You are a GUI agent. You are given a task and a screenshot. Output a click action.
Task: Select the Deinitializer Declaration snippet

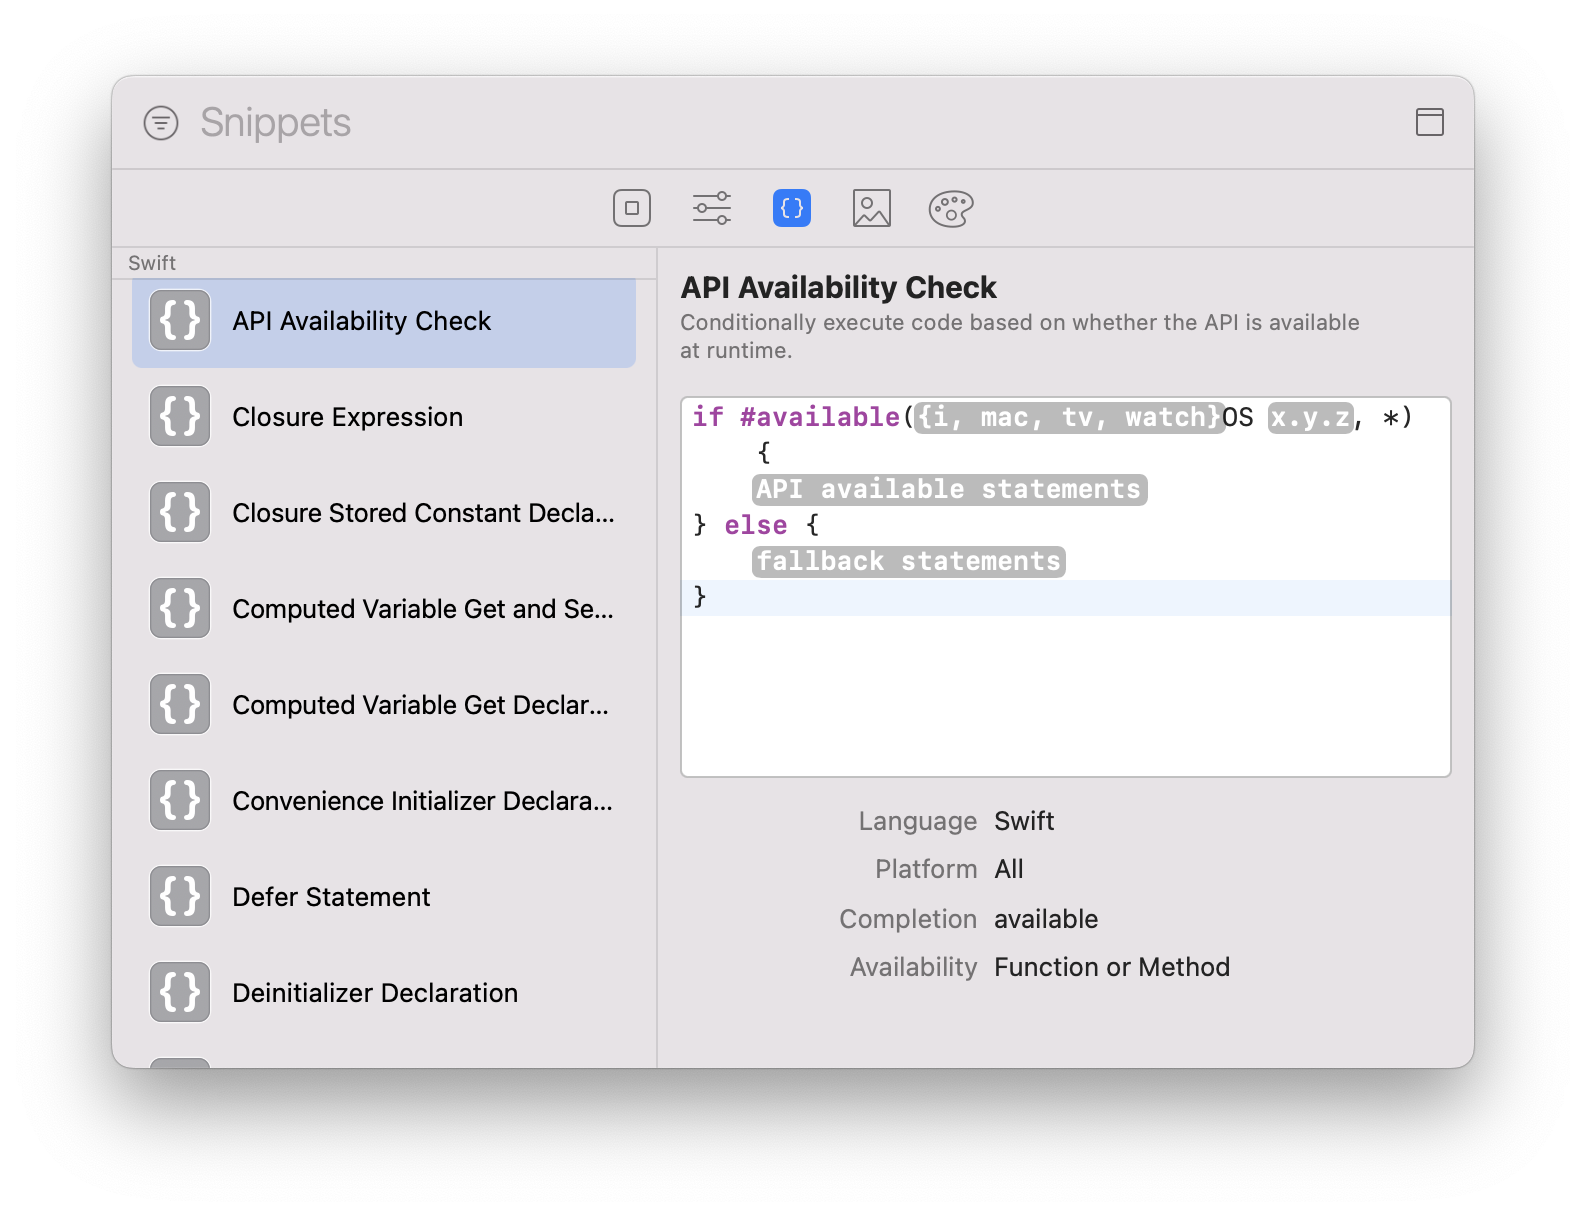point(384,993)
